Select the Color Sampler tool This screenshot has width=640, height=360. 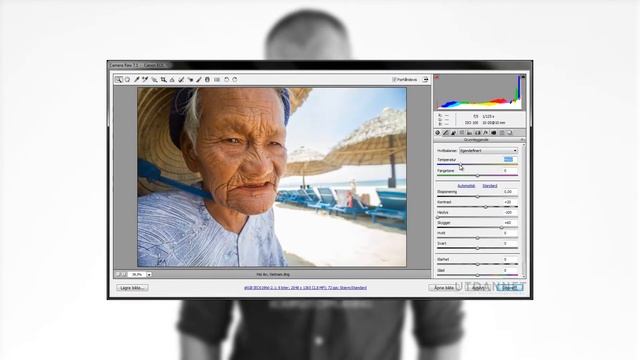click(145, 80)
